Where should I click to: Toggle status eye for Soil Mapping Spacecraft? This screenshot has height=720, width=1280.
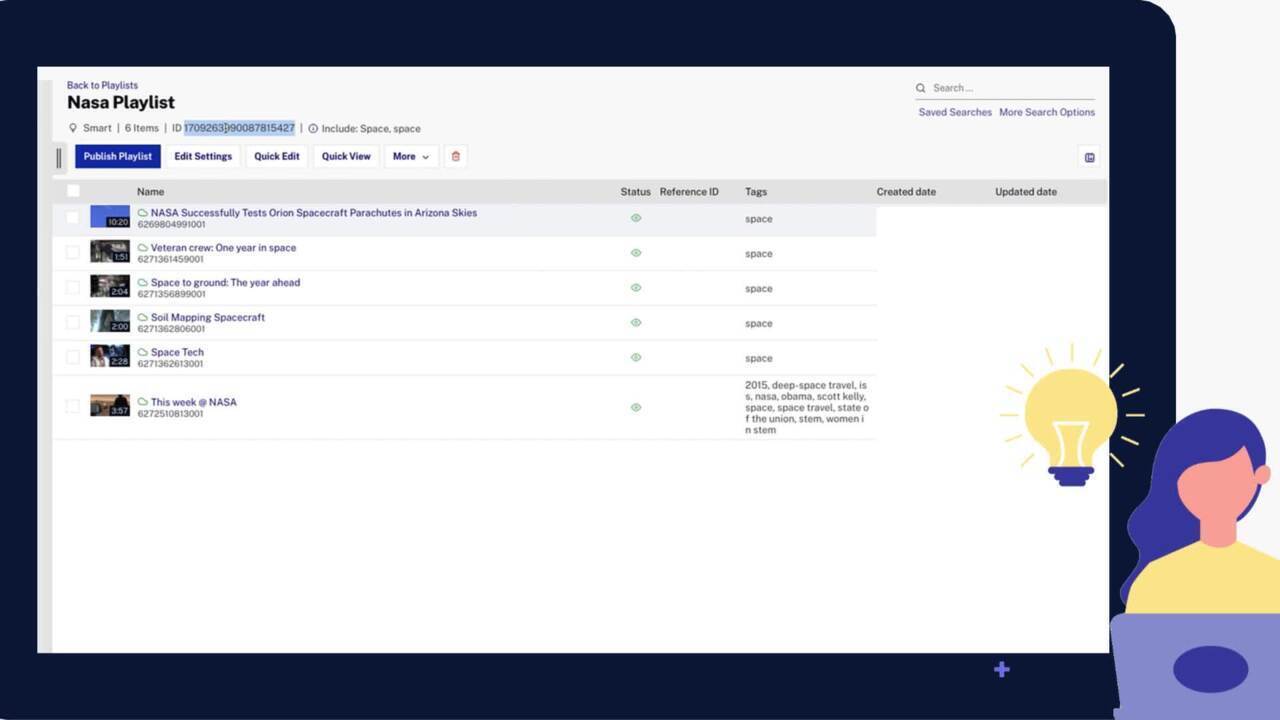point(636,323)
